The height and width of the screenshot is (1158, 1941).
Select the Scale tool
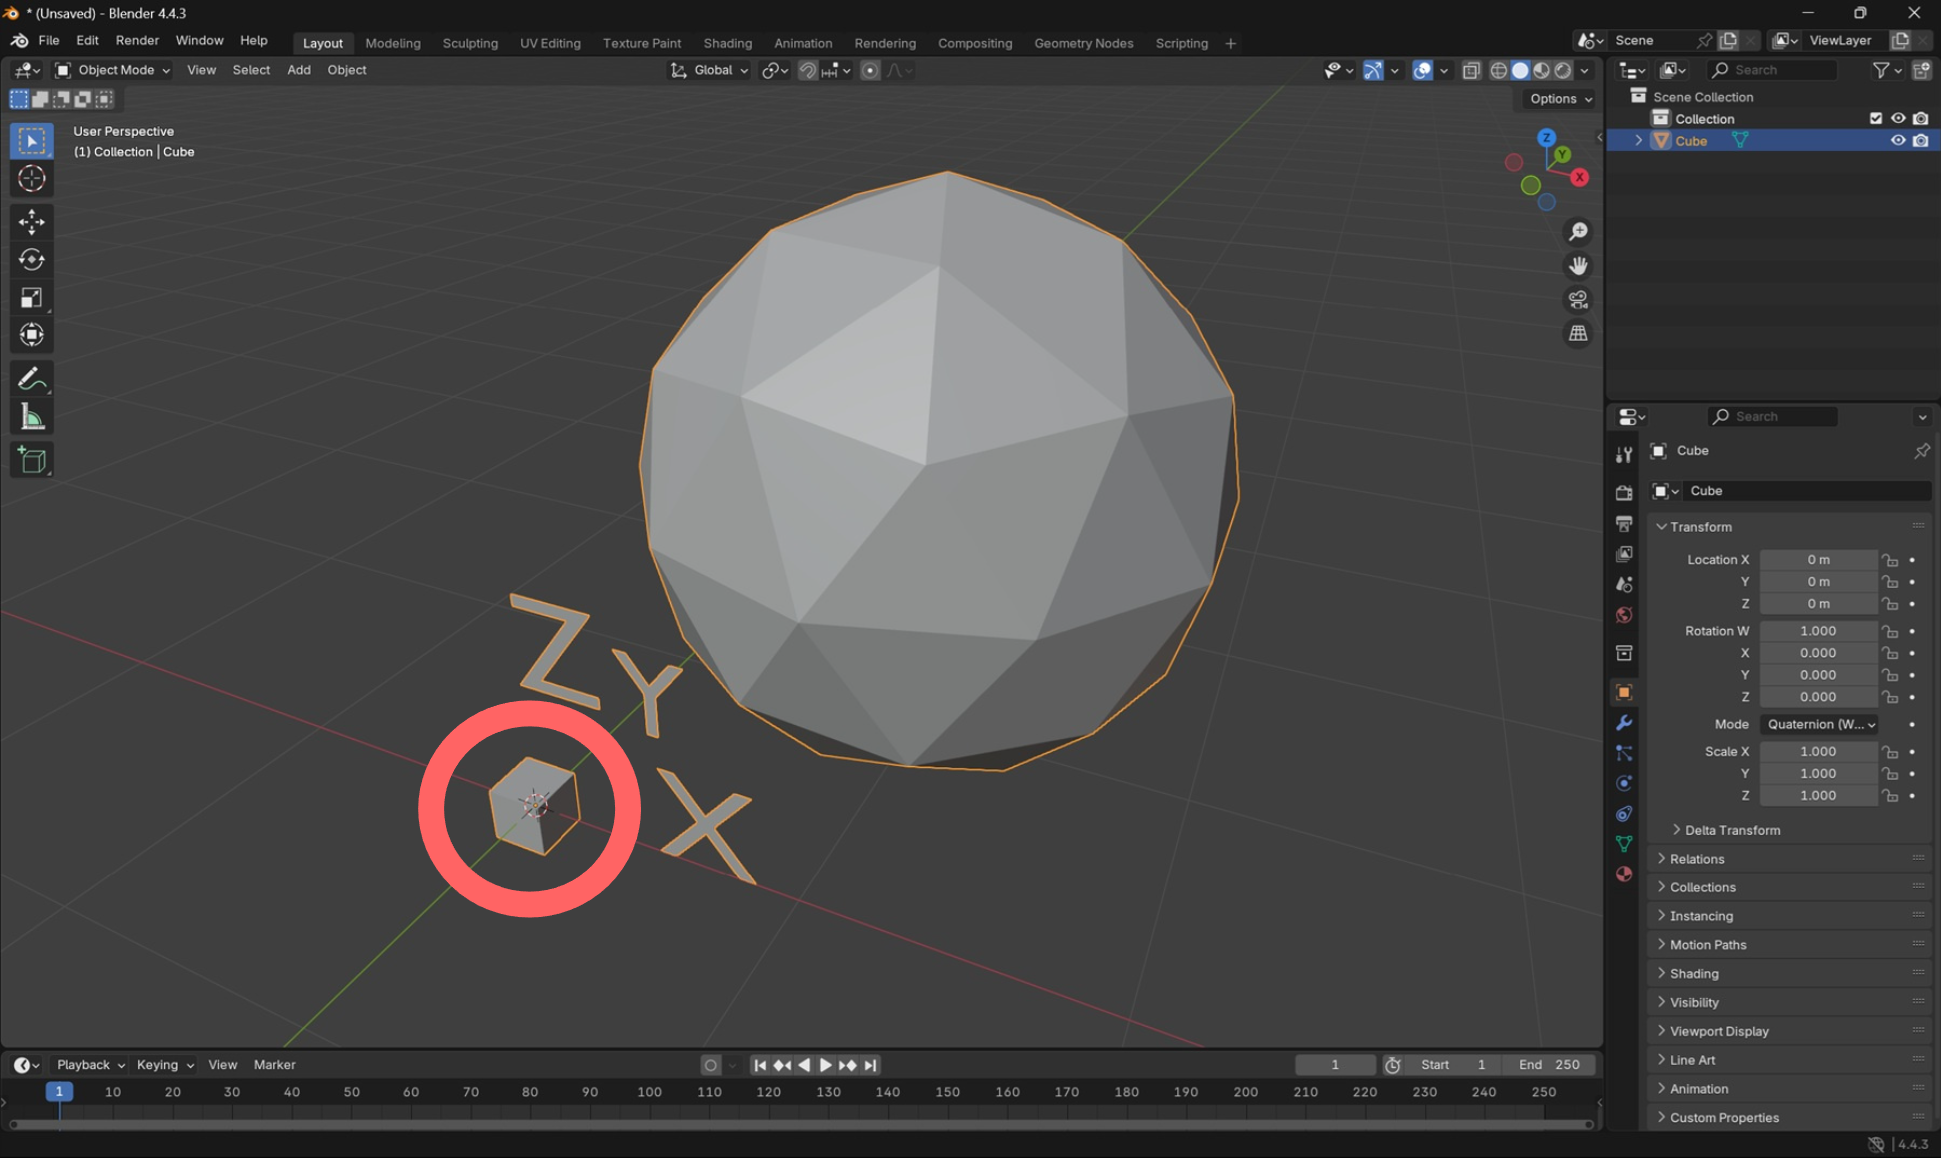click(x=32, y=298)
